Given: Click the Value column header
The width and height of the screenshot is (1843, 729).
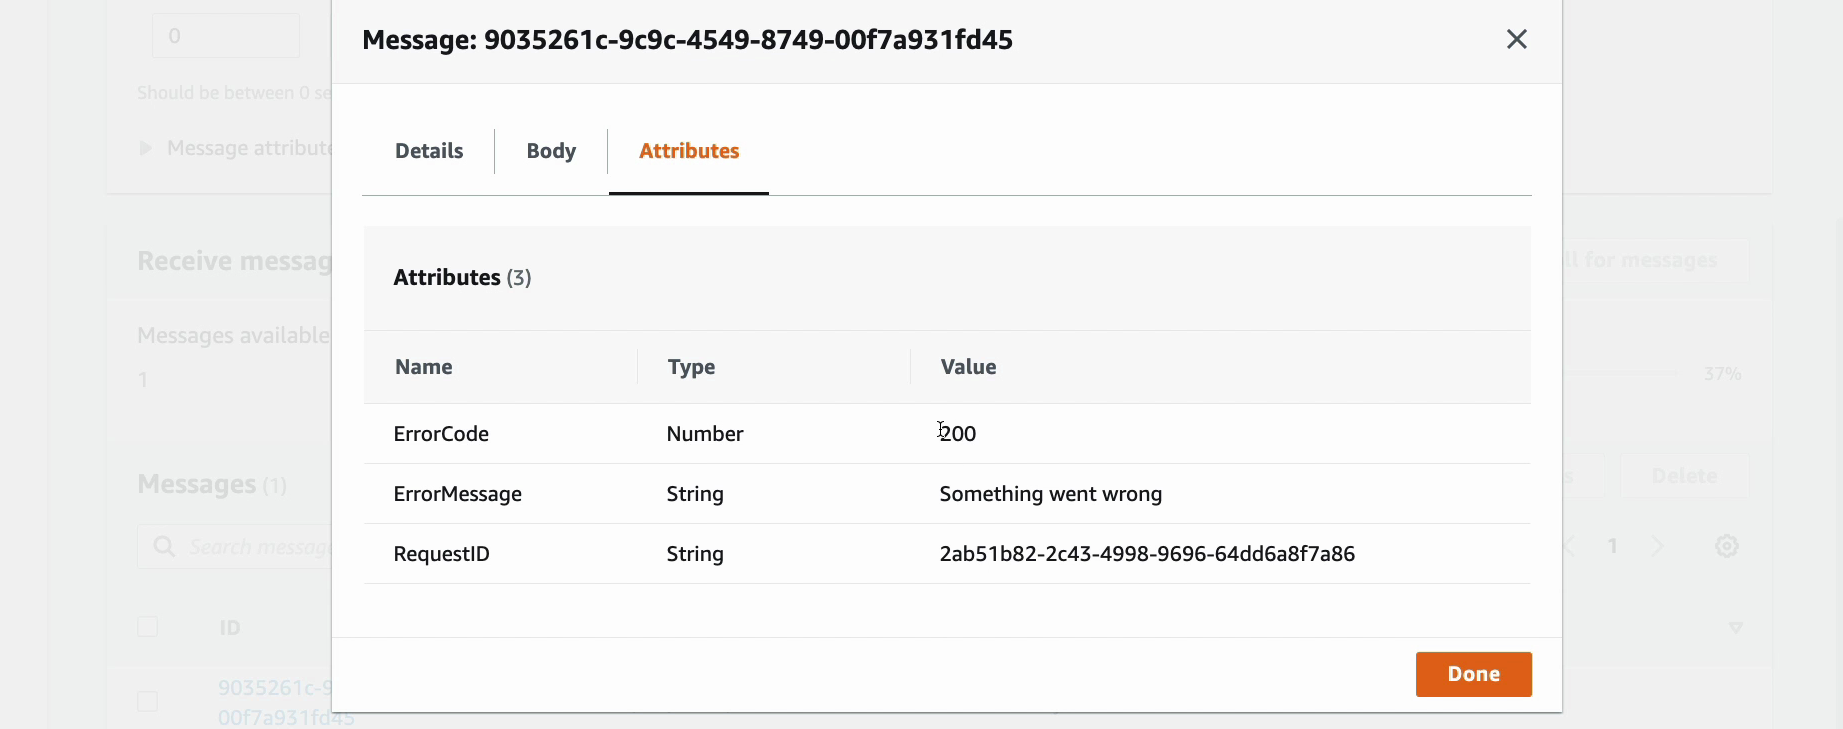Looking at the screenshot, I should point(968,367).
